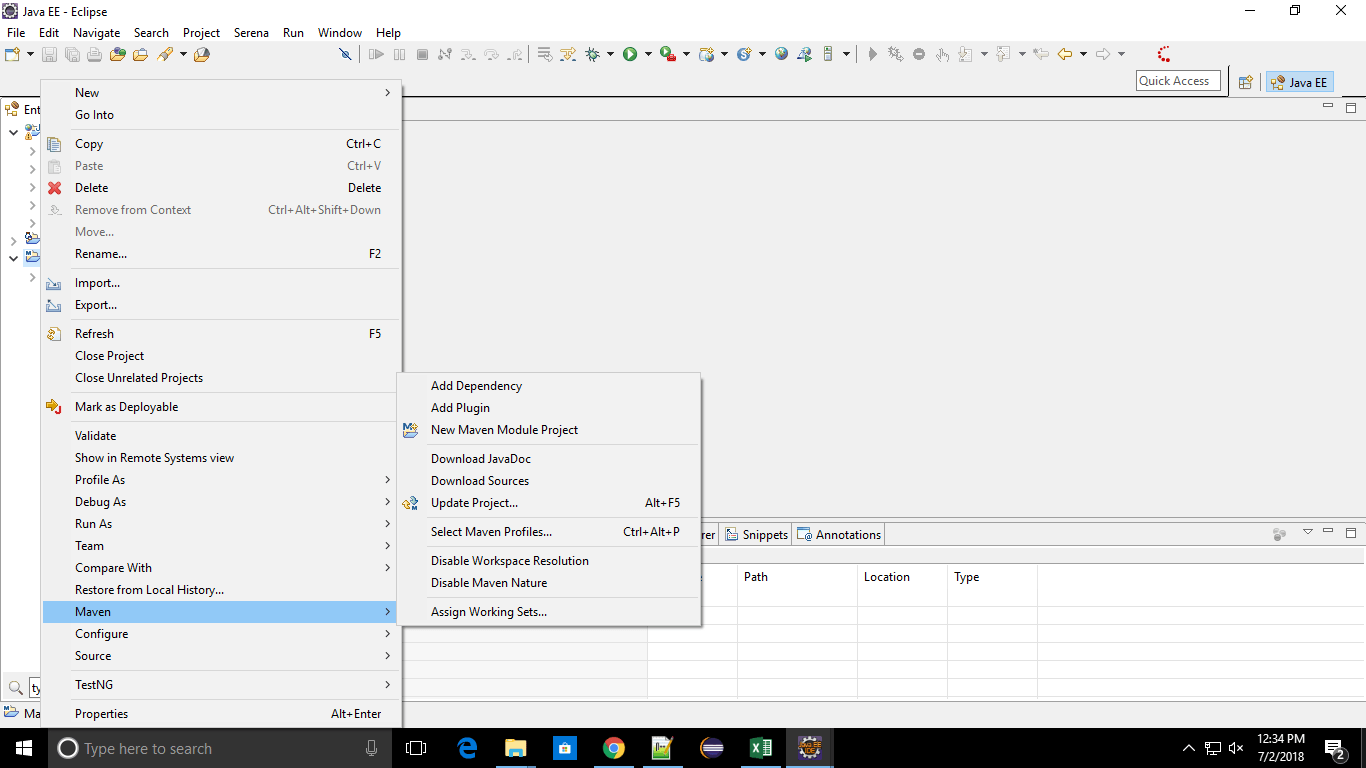1366x768 pixels.
Task: Open Chrome from the taskbar
Action: (613, 748)
